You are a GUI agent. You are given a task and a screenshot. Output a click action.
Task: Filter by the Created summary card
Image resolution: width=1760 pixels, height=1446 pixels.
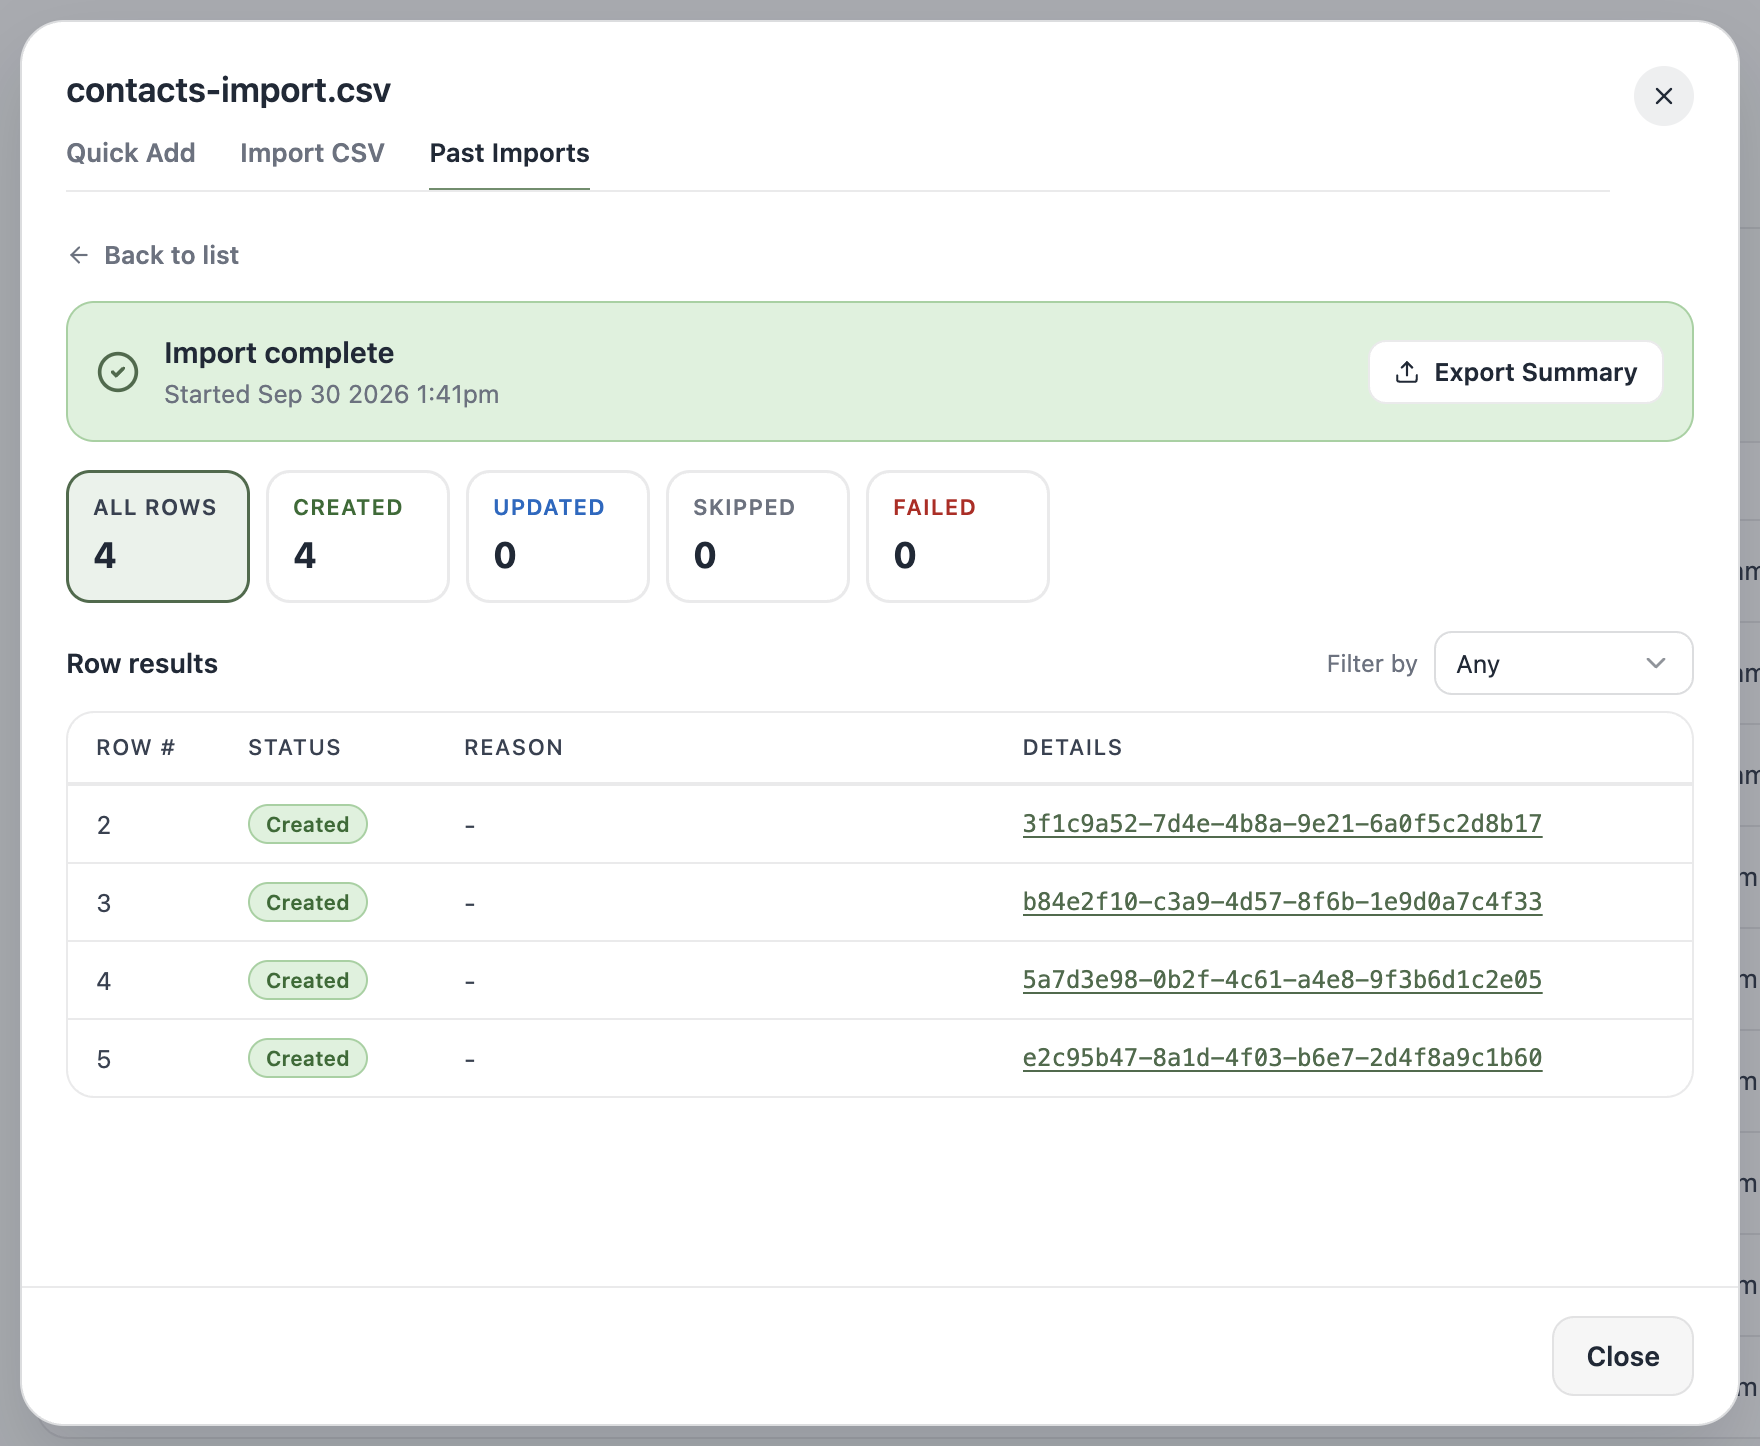(x=358, y=536)
